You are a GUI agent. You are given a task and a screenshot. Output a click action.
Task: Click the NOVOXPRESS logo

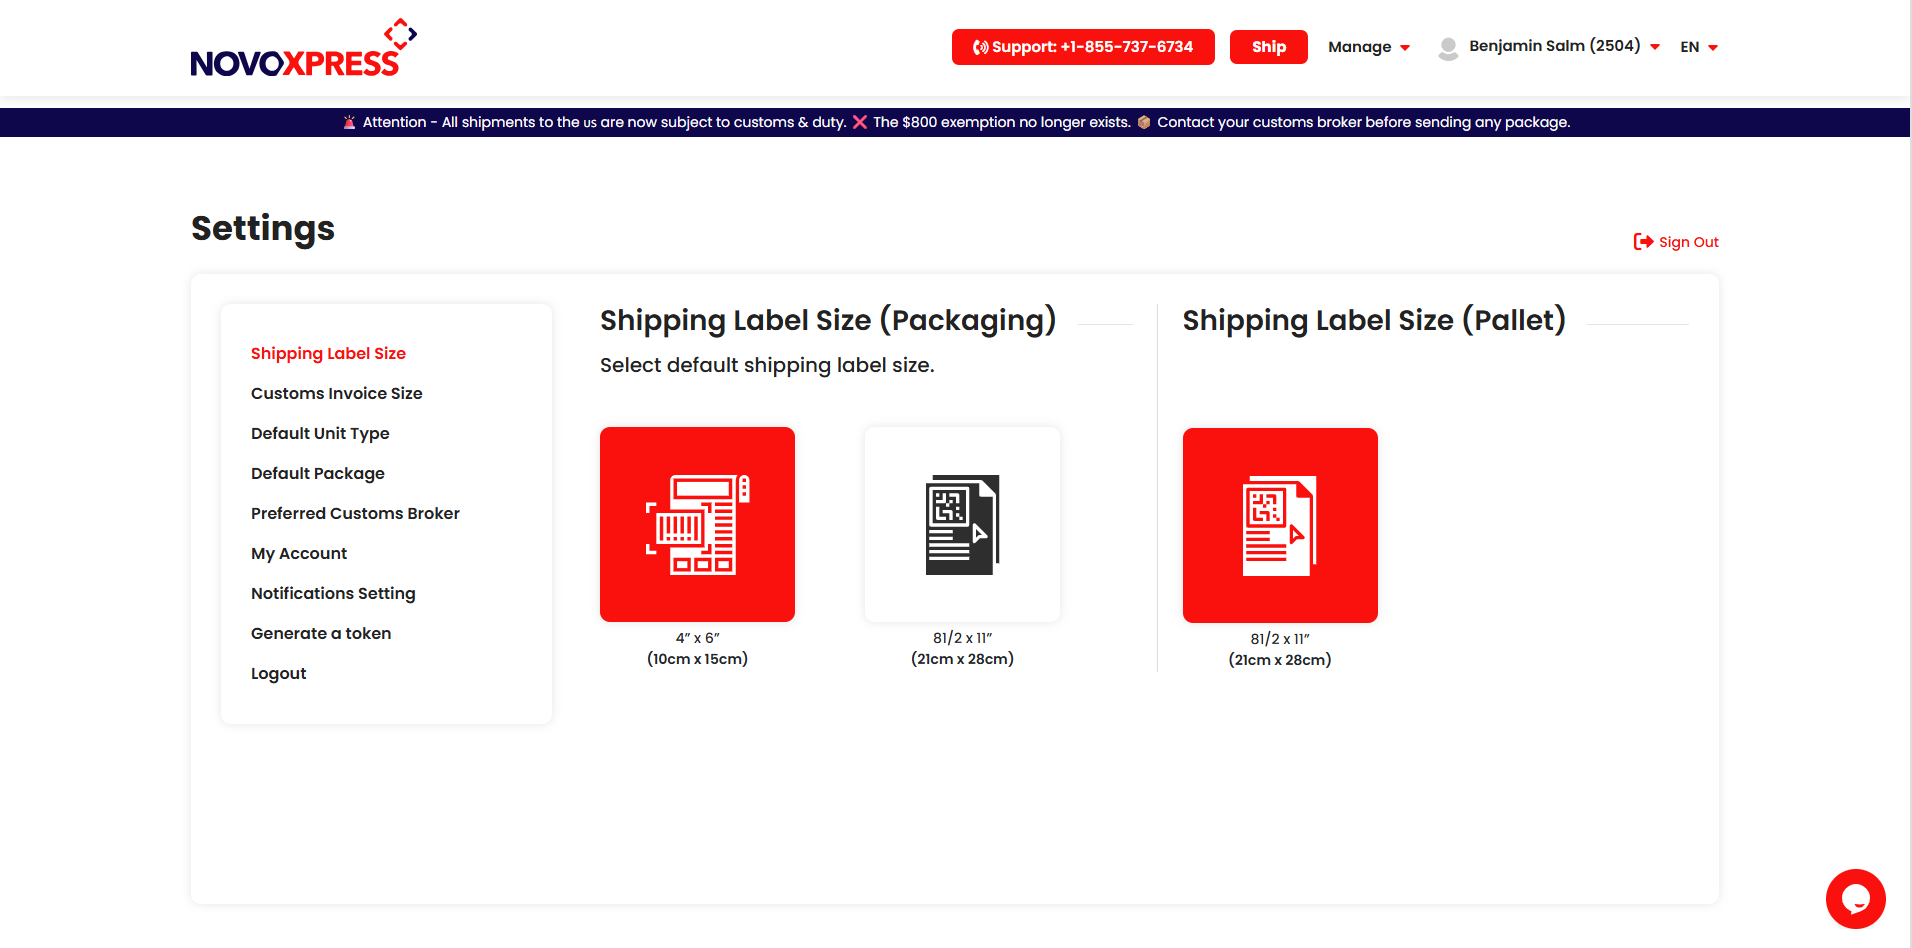[x=301, y=46]
